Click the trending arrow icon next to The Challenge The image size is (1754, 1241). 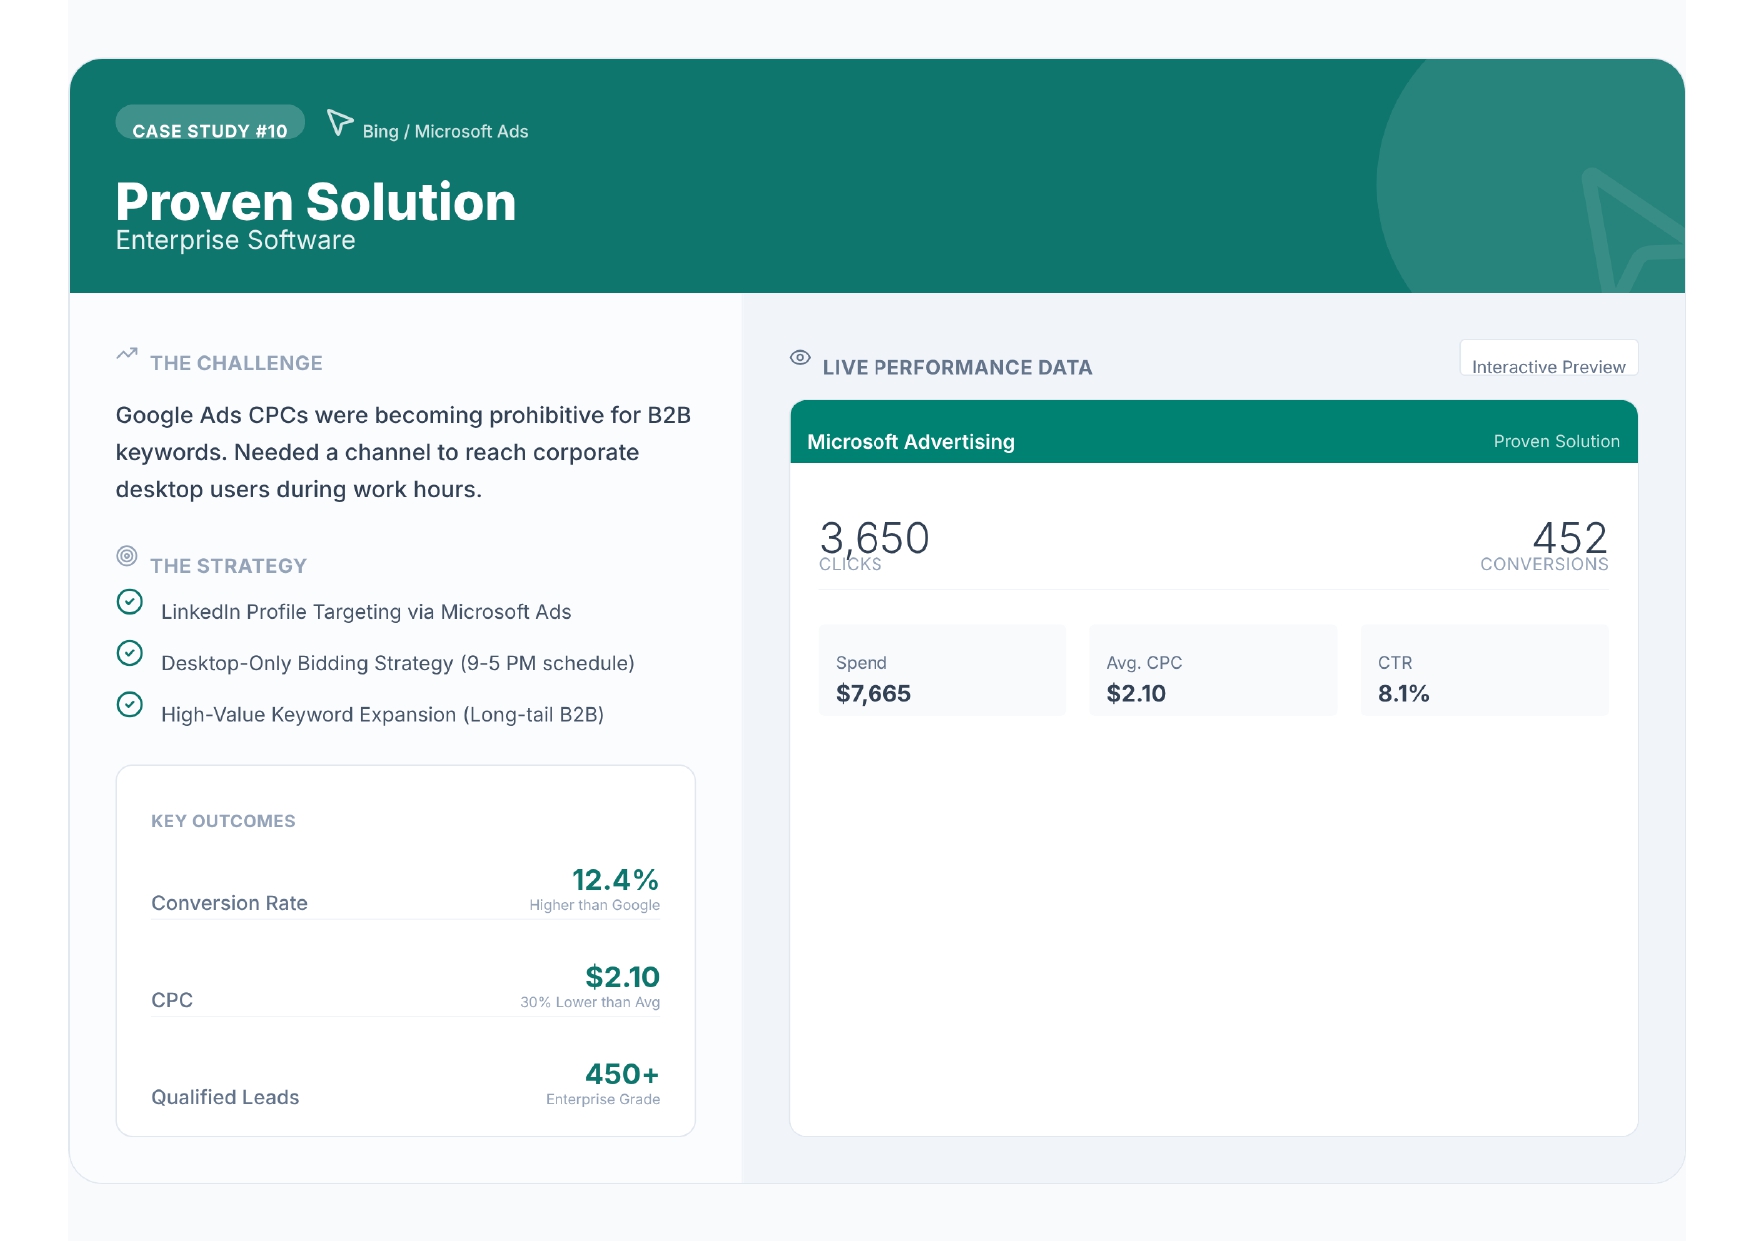pos(127,353)
